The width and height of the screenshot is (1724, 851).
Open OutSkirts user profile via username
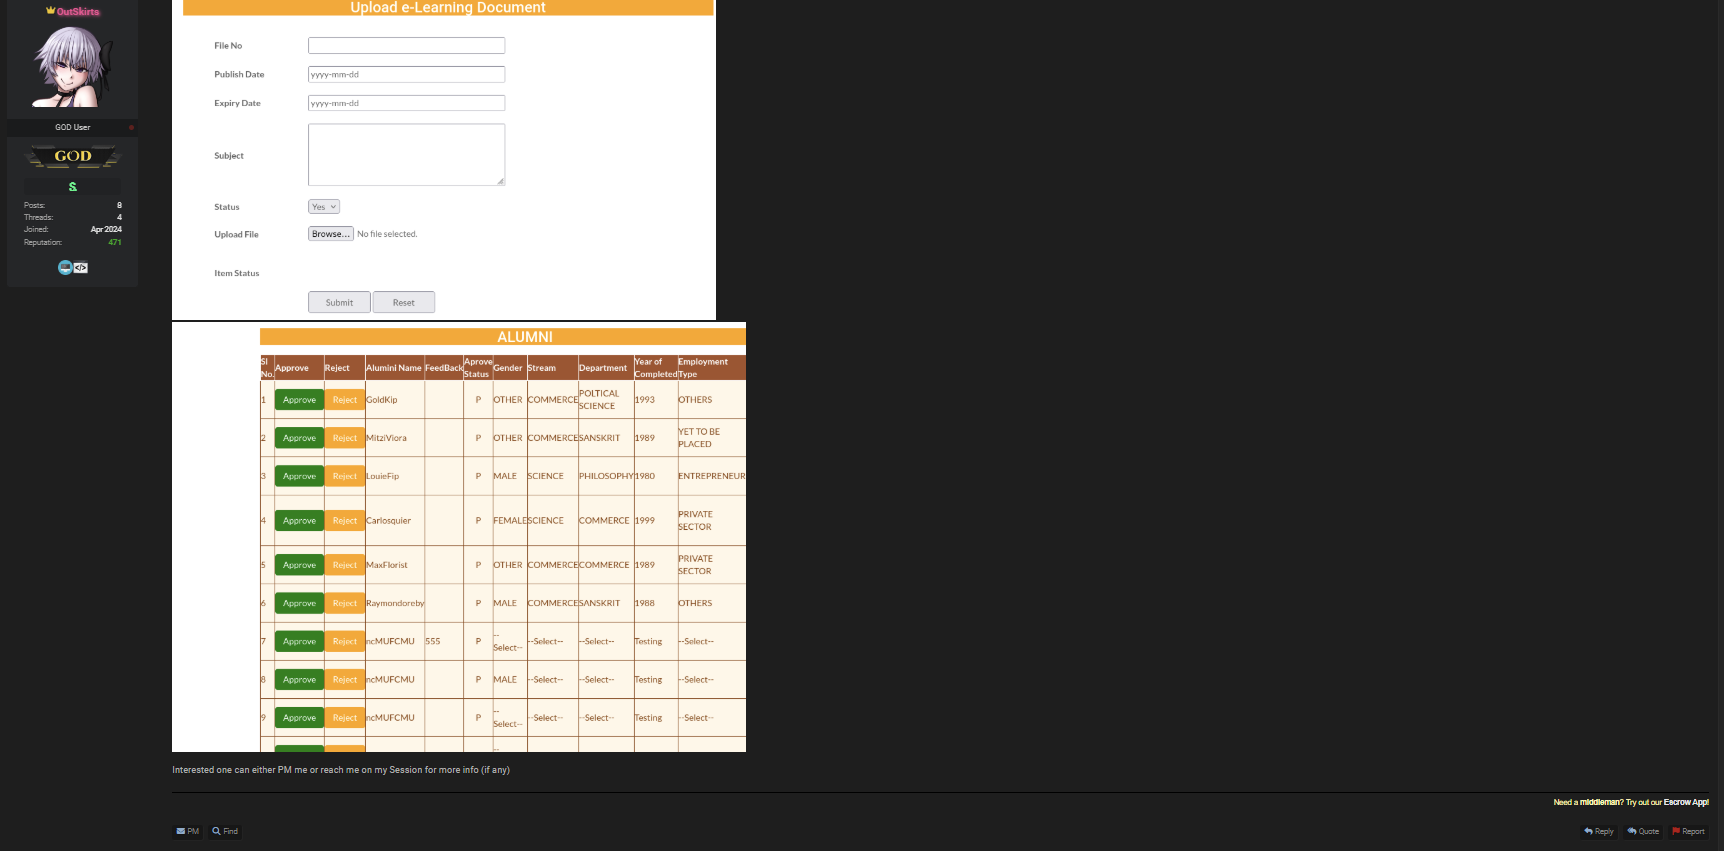(x=77, y=12)
